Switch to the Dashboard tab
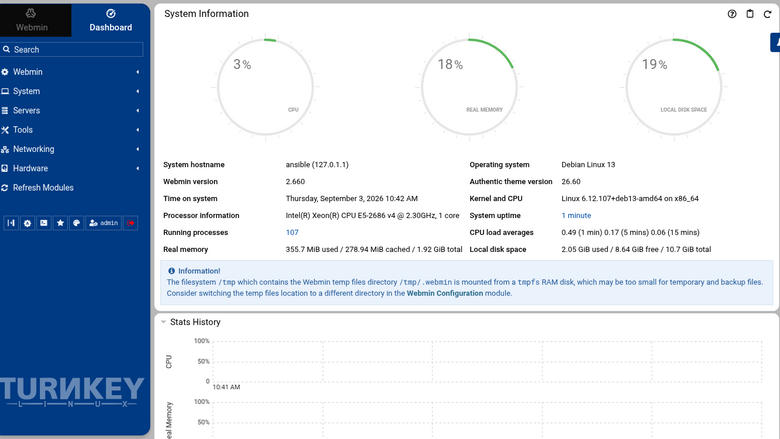 pos(110,20)
